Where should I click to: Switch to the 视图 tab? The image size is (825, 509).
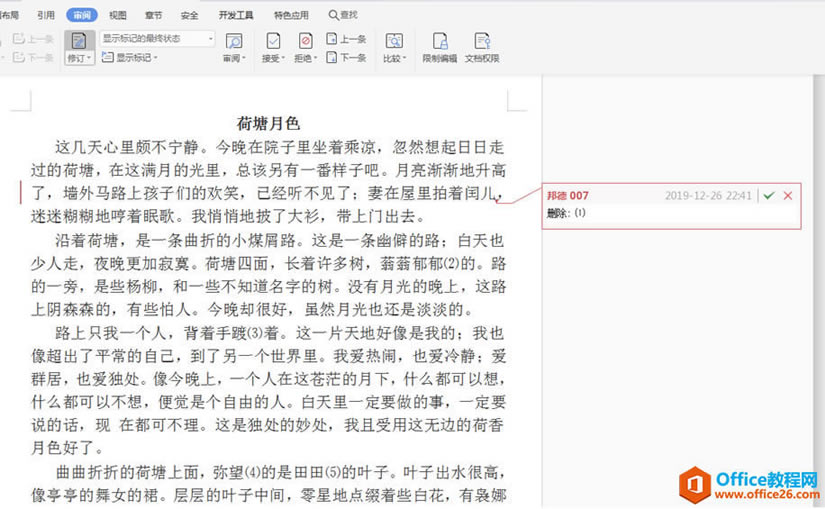[x=117, y=15]
